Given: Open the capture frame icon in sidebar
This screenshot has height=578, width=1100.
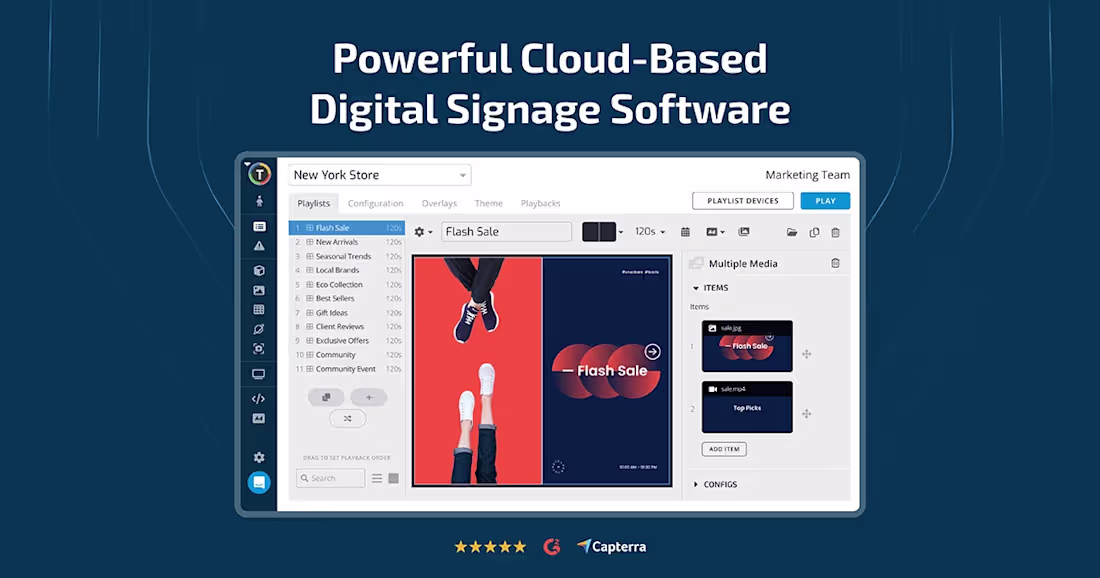Looking at the screenshot, I should [259, 349].
